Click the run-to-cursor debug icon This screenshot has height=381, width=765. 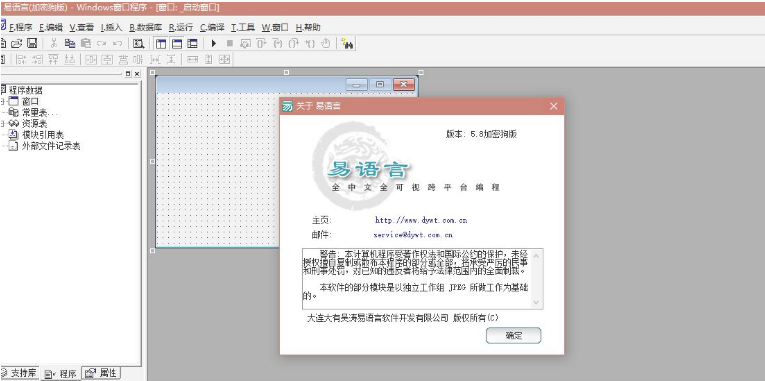coord(309,43)
